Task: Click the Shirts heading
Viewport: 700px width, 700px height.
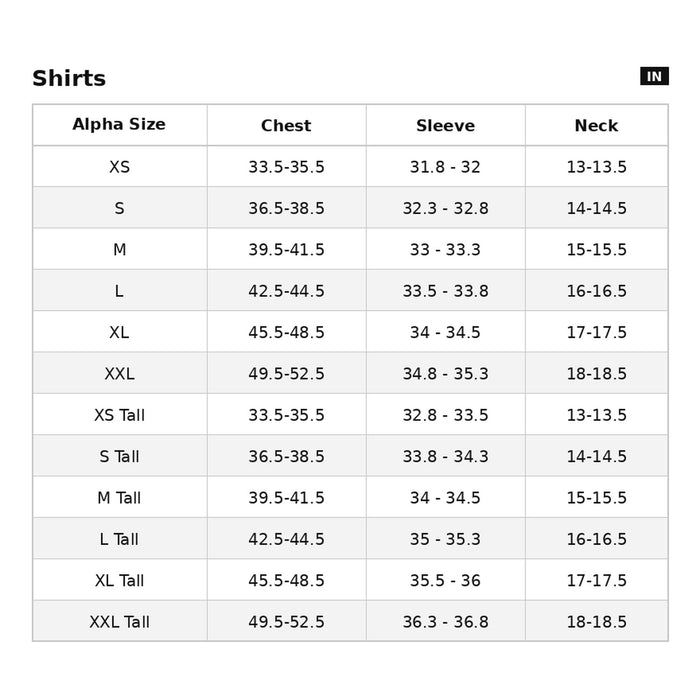Action: click(69, 79)
